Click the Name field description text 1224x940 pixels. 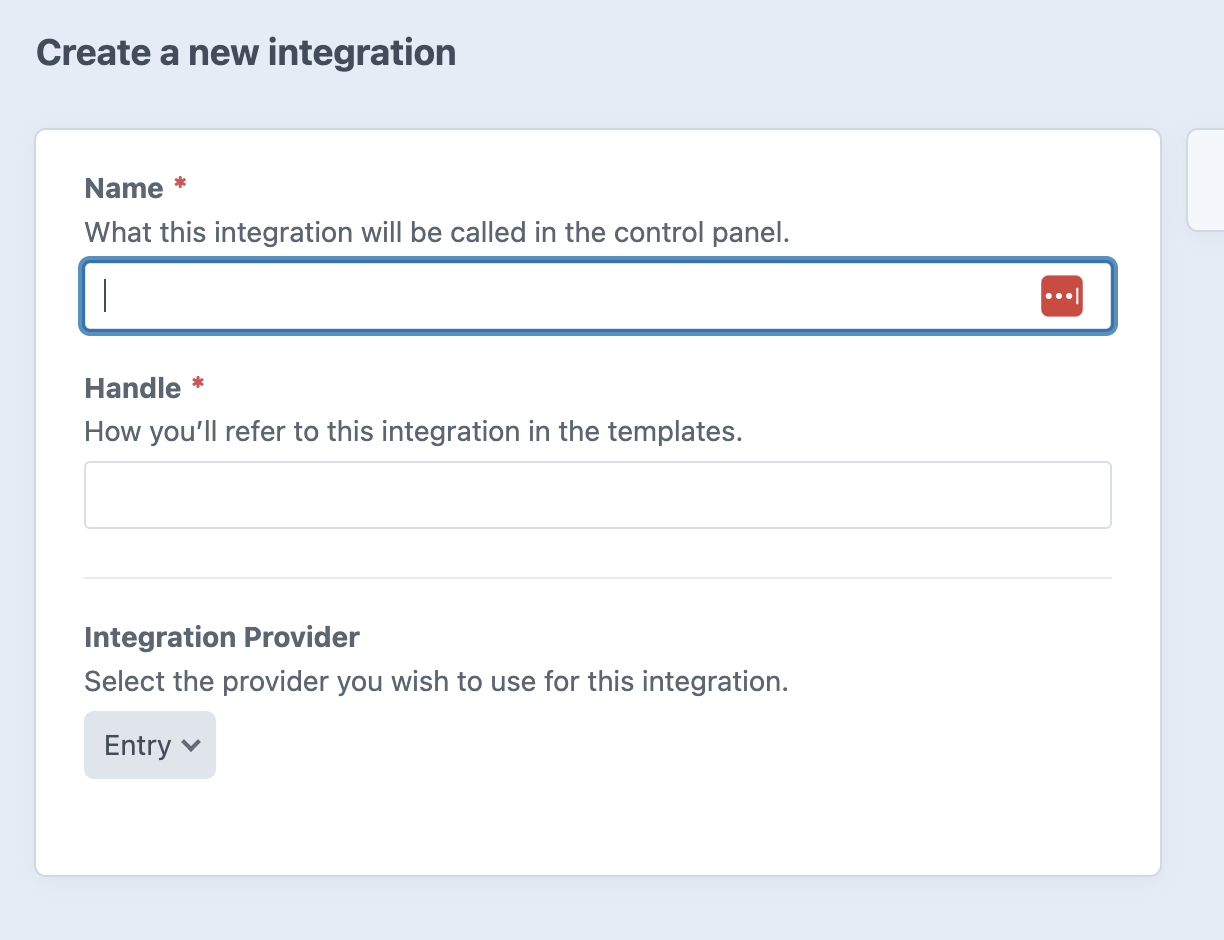(x=438, y=232)
